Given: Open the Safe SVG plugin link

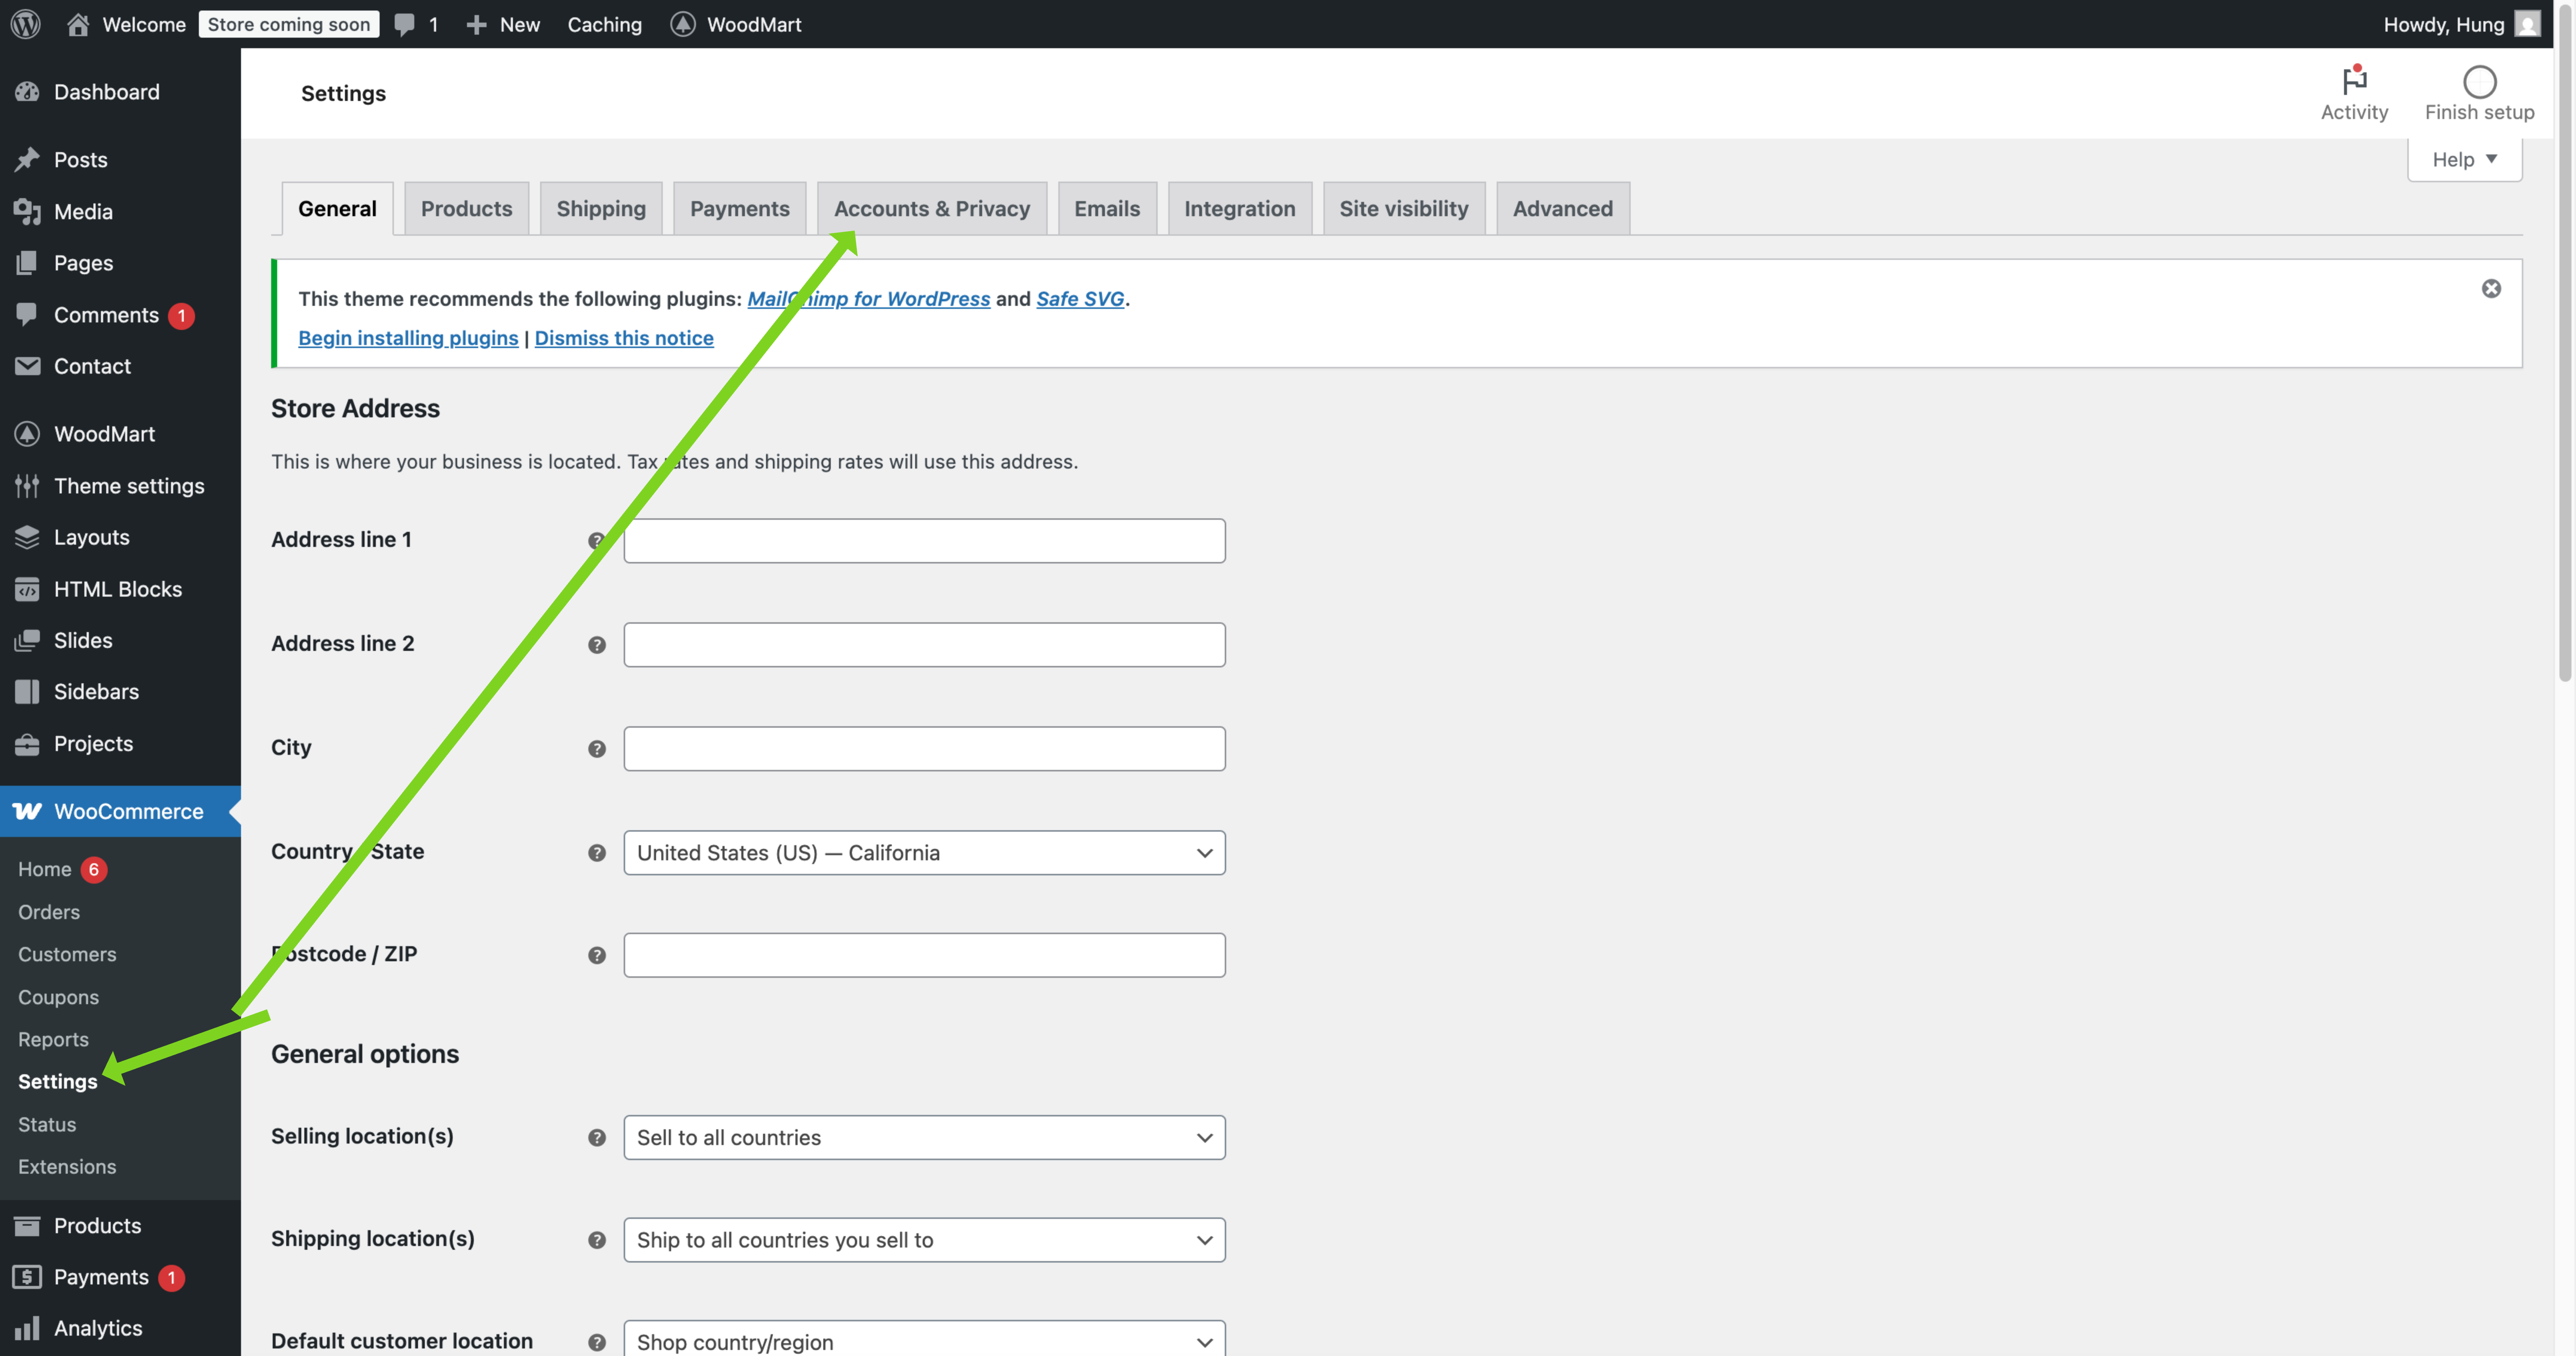Looking at the screenshot, I should point(1080,299).
